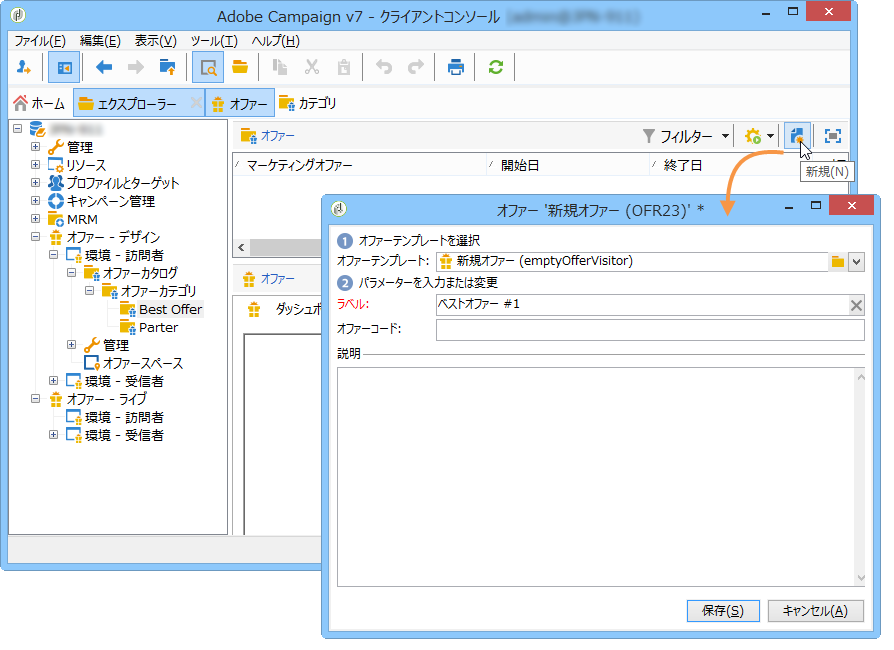
Task: Go forward with the right arrow
Action: pyautogui.click(x=136, y=67)
